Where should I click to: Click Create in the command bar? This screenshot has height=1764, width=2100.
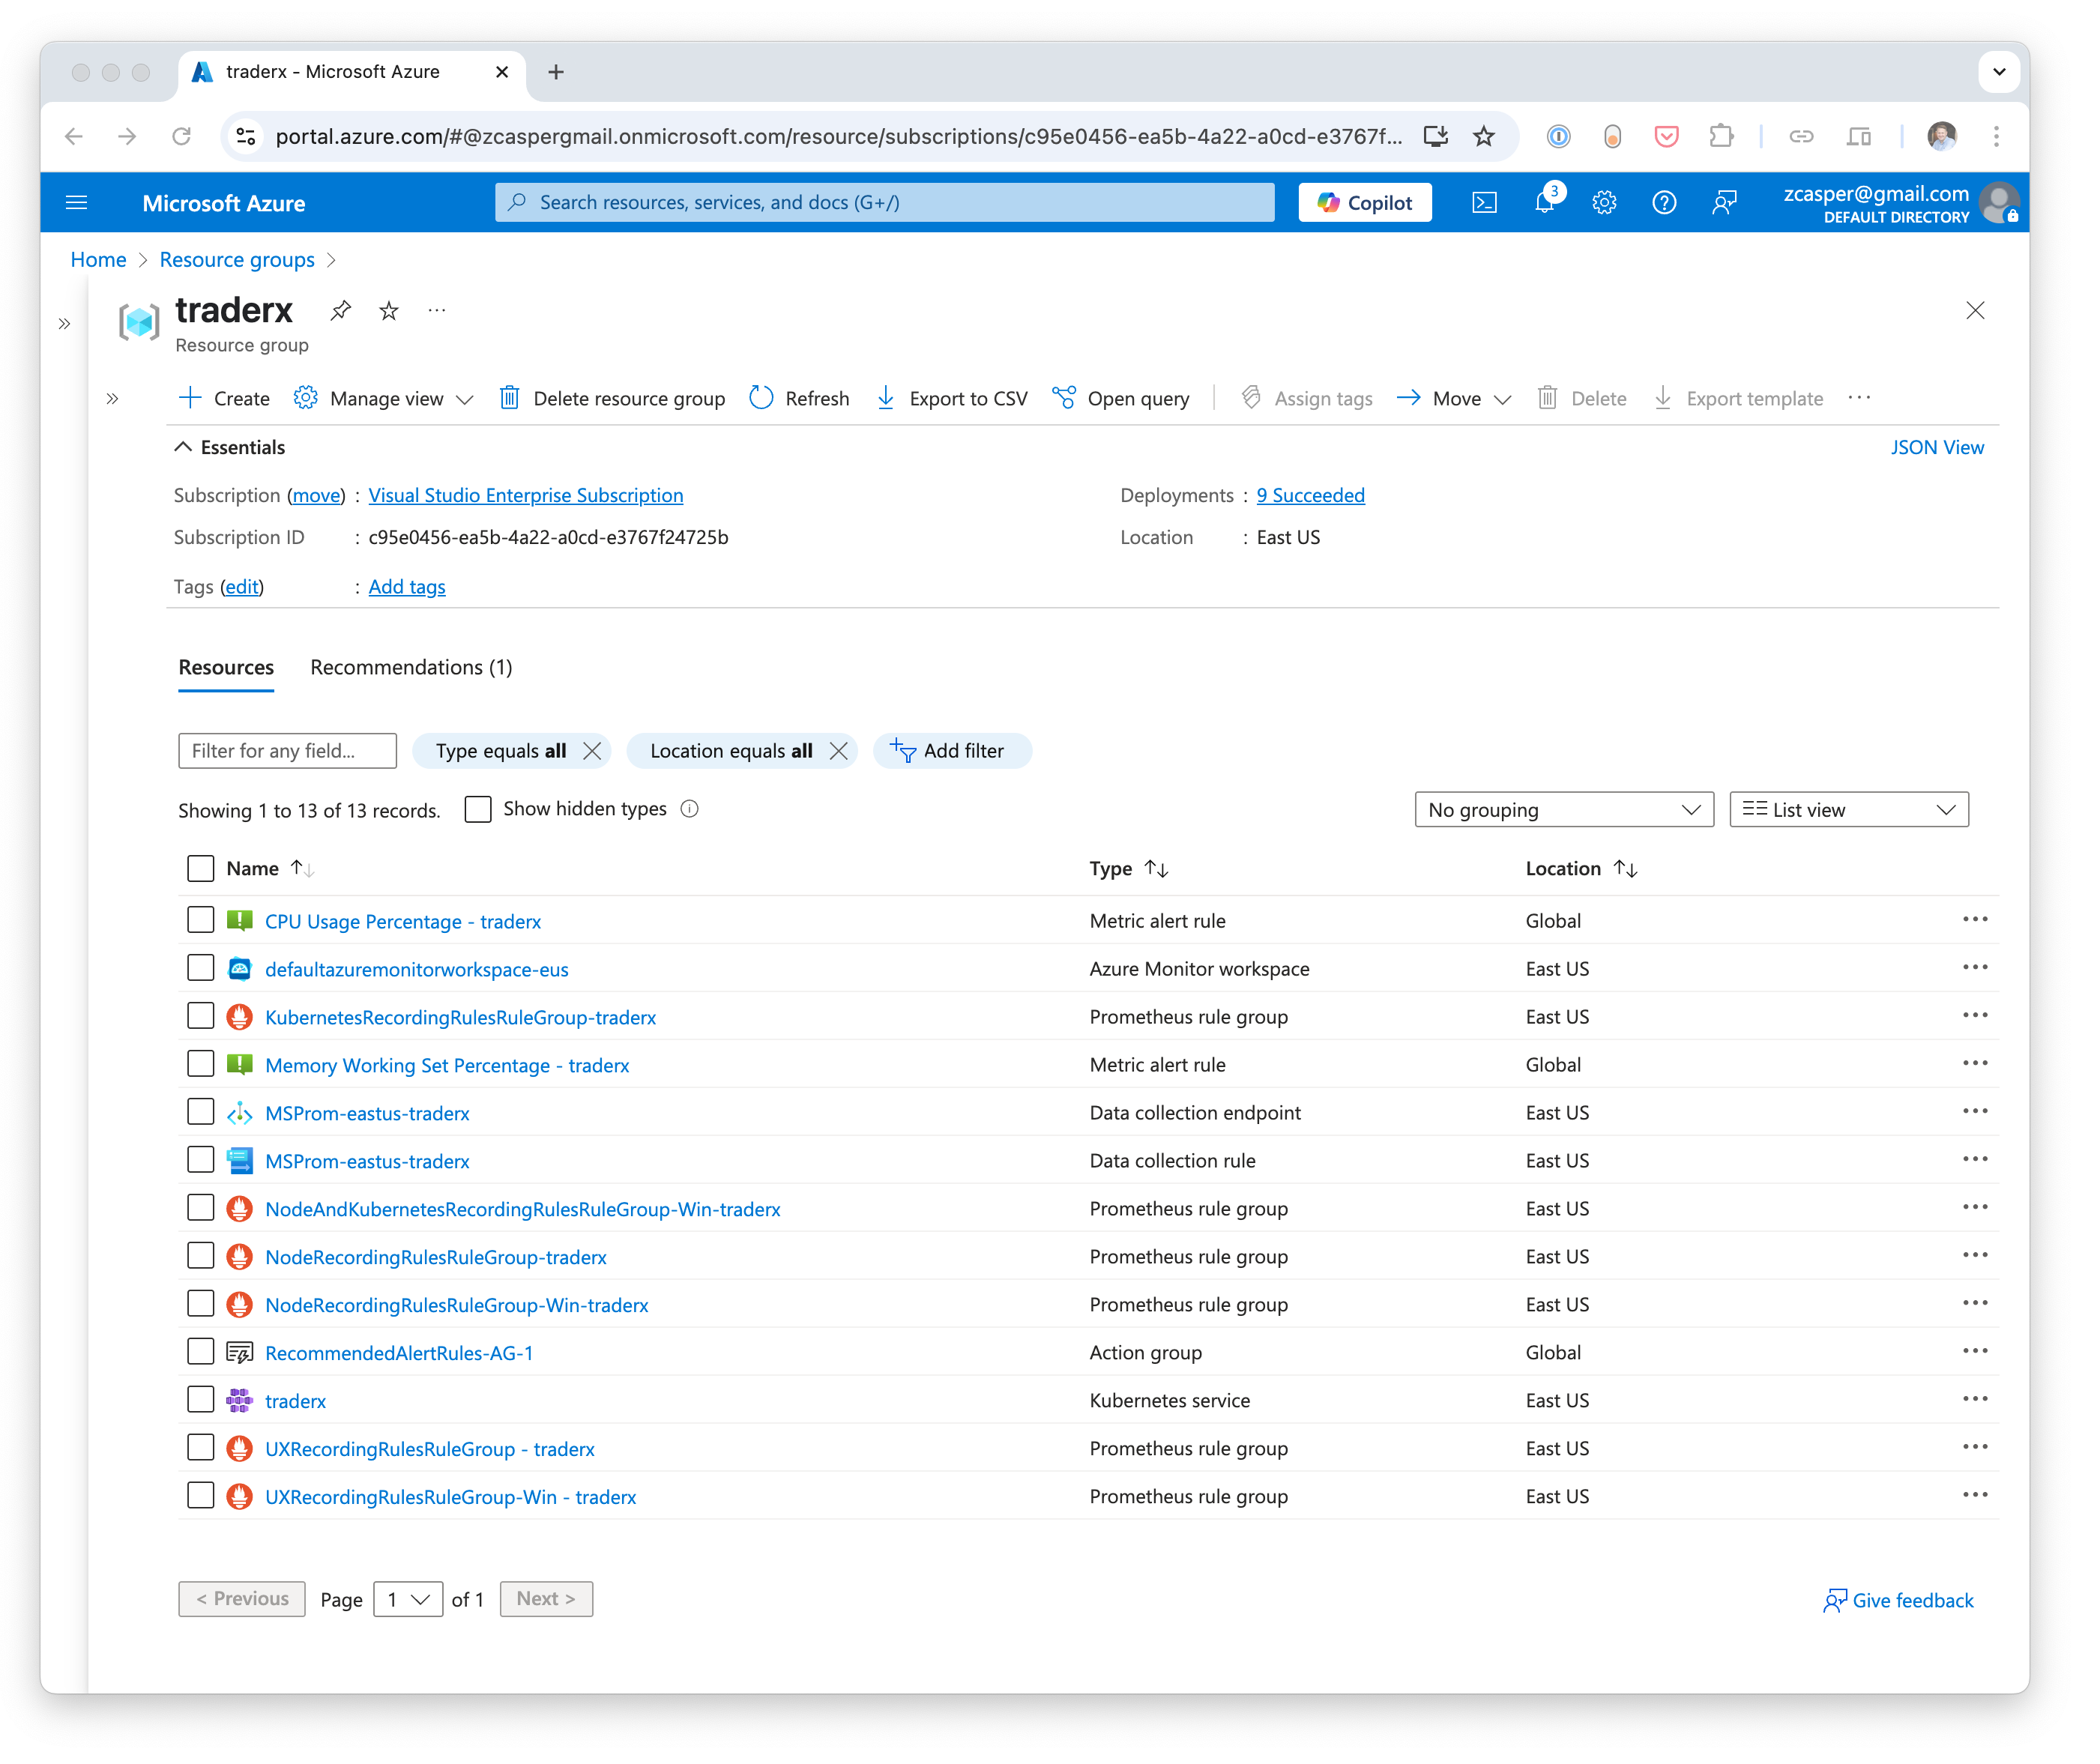224,399
